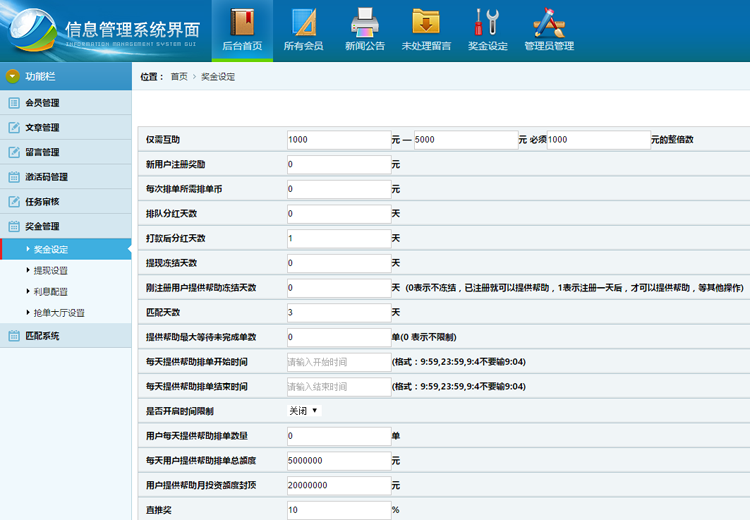The height and width of the screenshot is (520, 750).
Task: Click 每天提供帮助排单开始时间 input field
Action: click(337, 362)
